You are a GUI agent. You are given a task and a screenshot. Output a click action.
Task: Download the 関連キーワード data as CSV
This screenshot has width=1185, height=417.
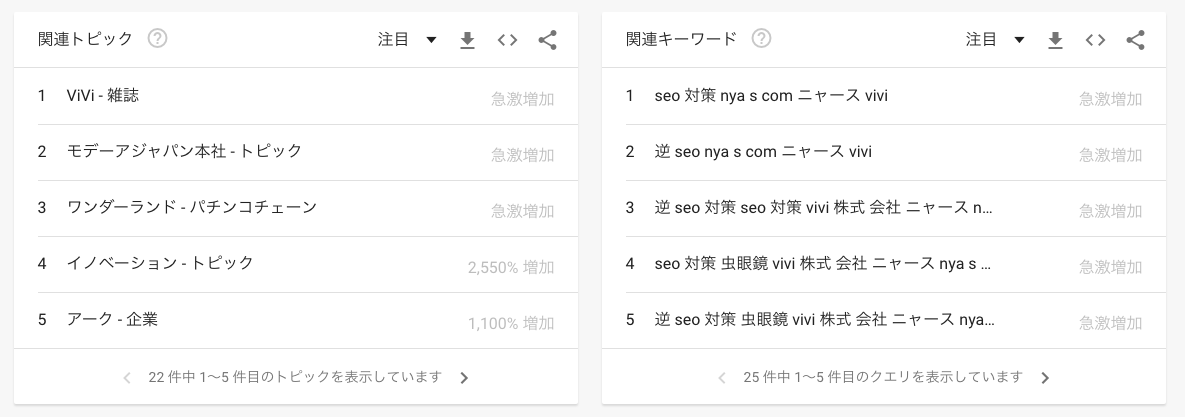[1056, 40]
